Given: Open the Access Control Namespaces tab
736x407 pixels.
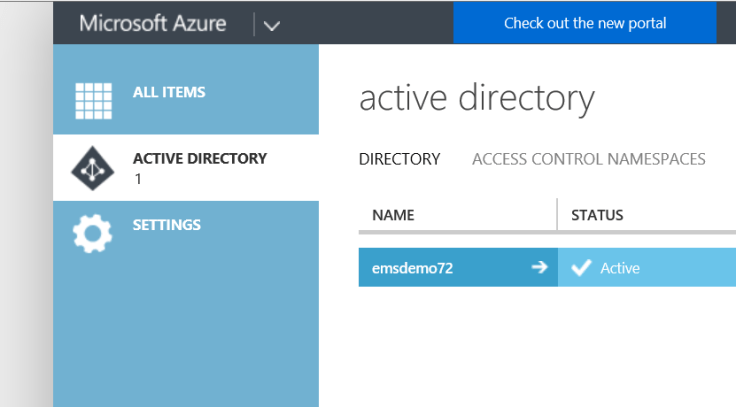Looking at the screenshot, I should point(588,159).
